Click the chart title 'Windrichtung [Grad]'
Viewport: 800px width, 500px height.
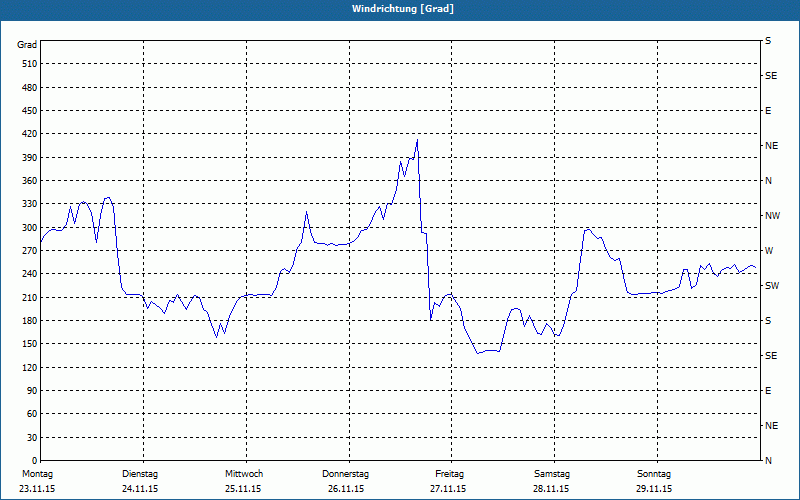pos(403,9)
